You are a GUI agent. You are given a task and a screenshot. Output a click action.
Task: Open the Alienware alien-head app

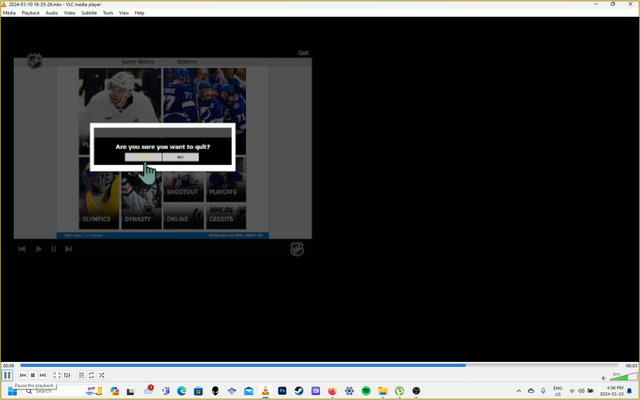pos(215,391)
